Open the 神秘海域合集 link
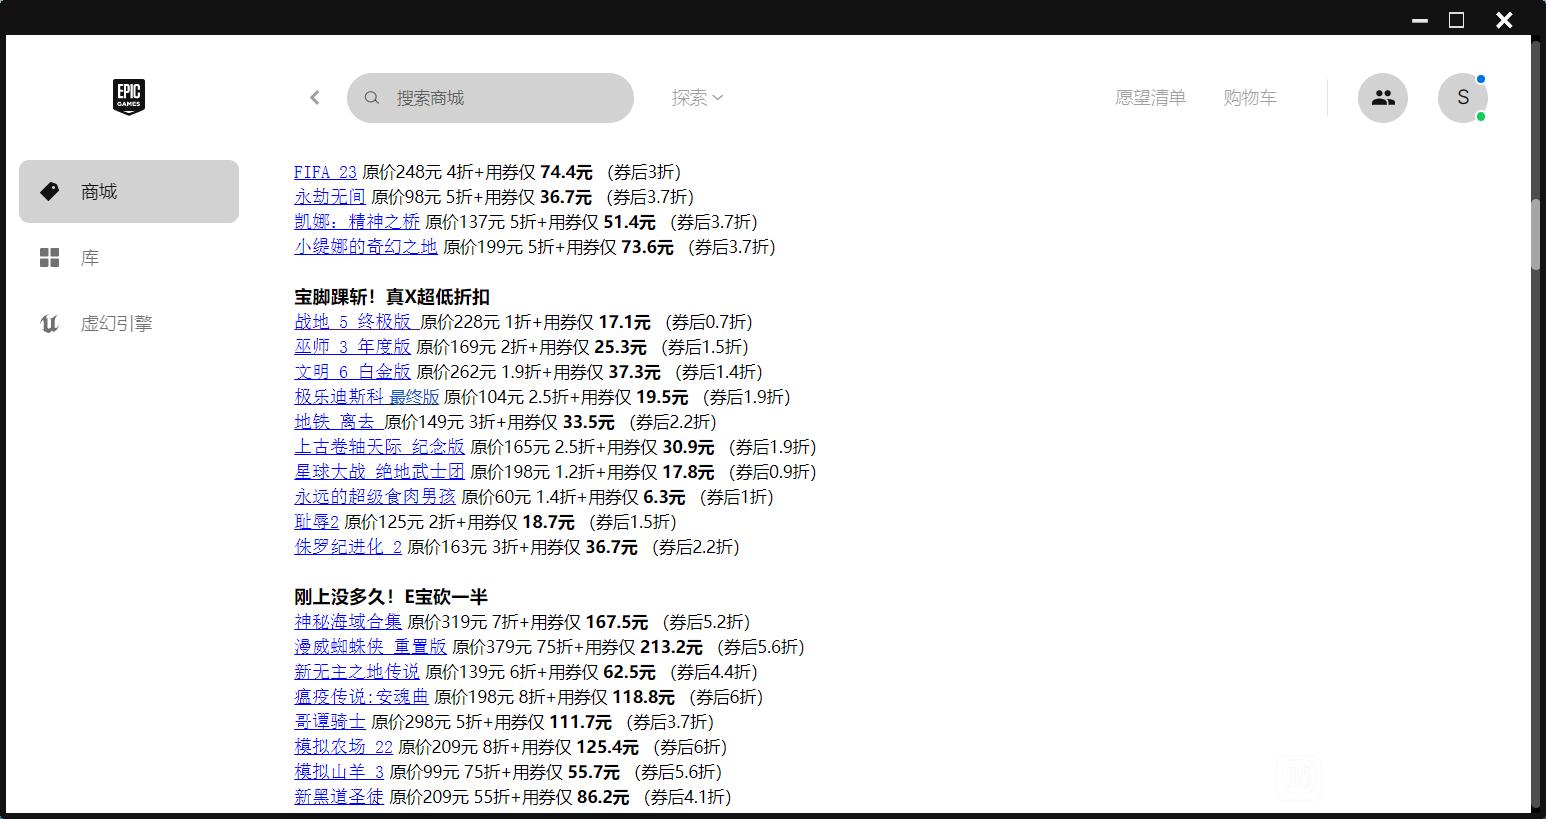Screen dimensions: 1546x819 pyautogui.click(x=348, y=622)
